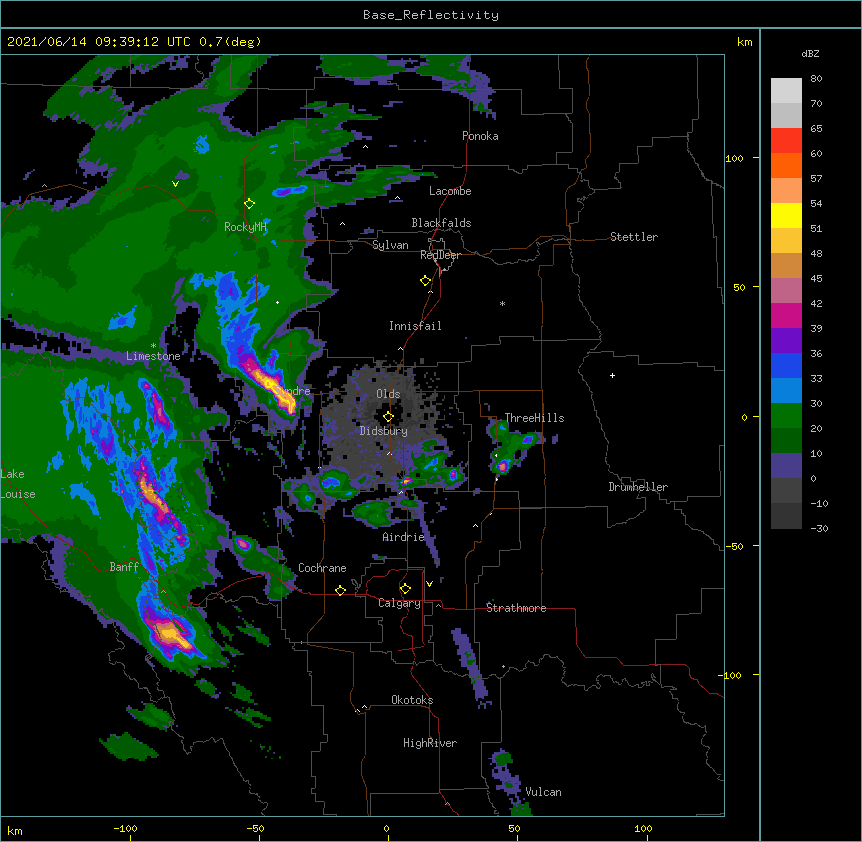Click the yellow diamond marker below Cochrane
This screenshot has height=842, width=862.
click(340, 591)
